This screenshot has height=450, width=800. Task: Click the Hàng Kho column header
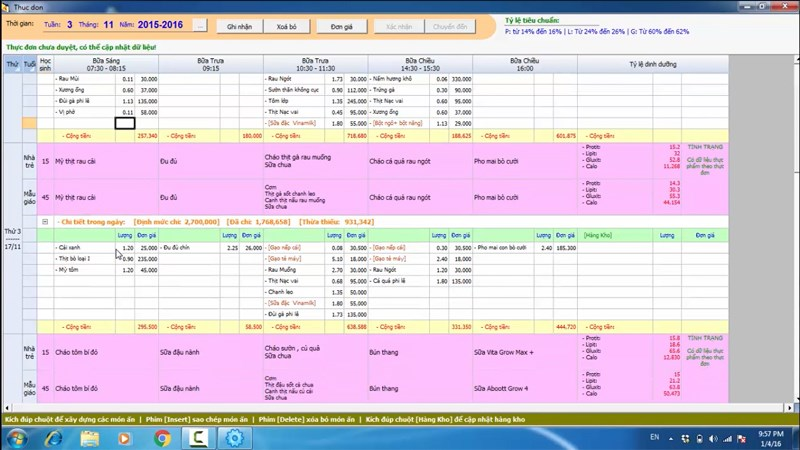(597, 235)
